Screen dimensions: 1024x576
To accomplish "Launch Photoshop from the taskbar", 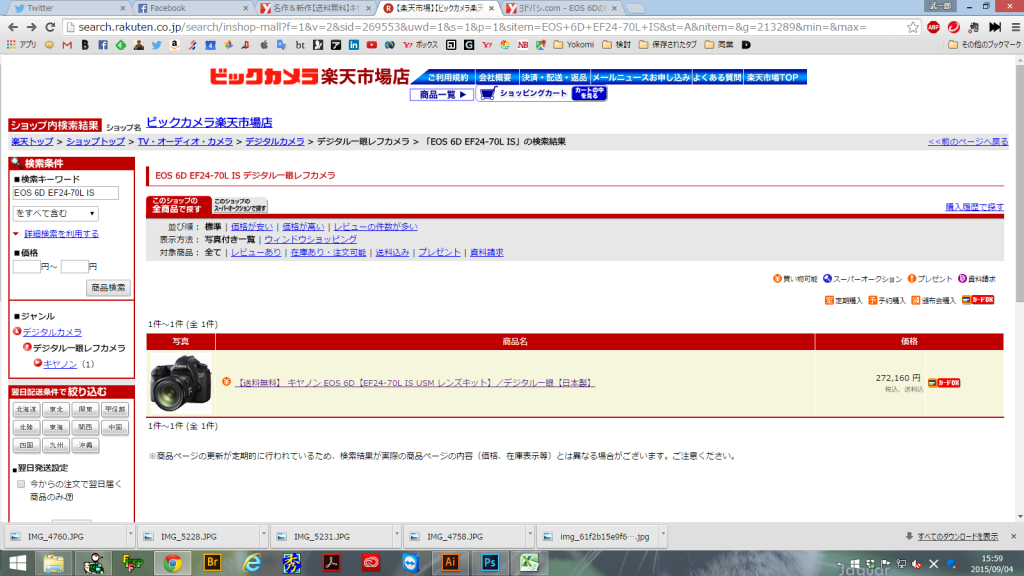I will tap(490, 562).
